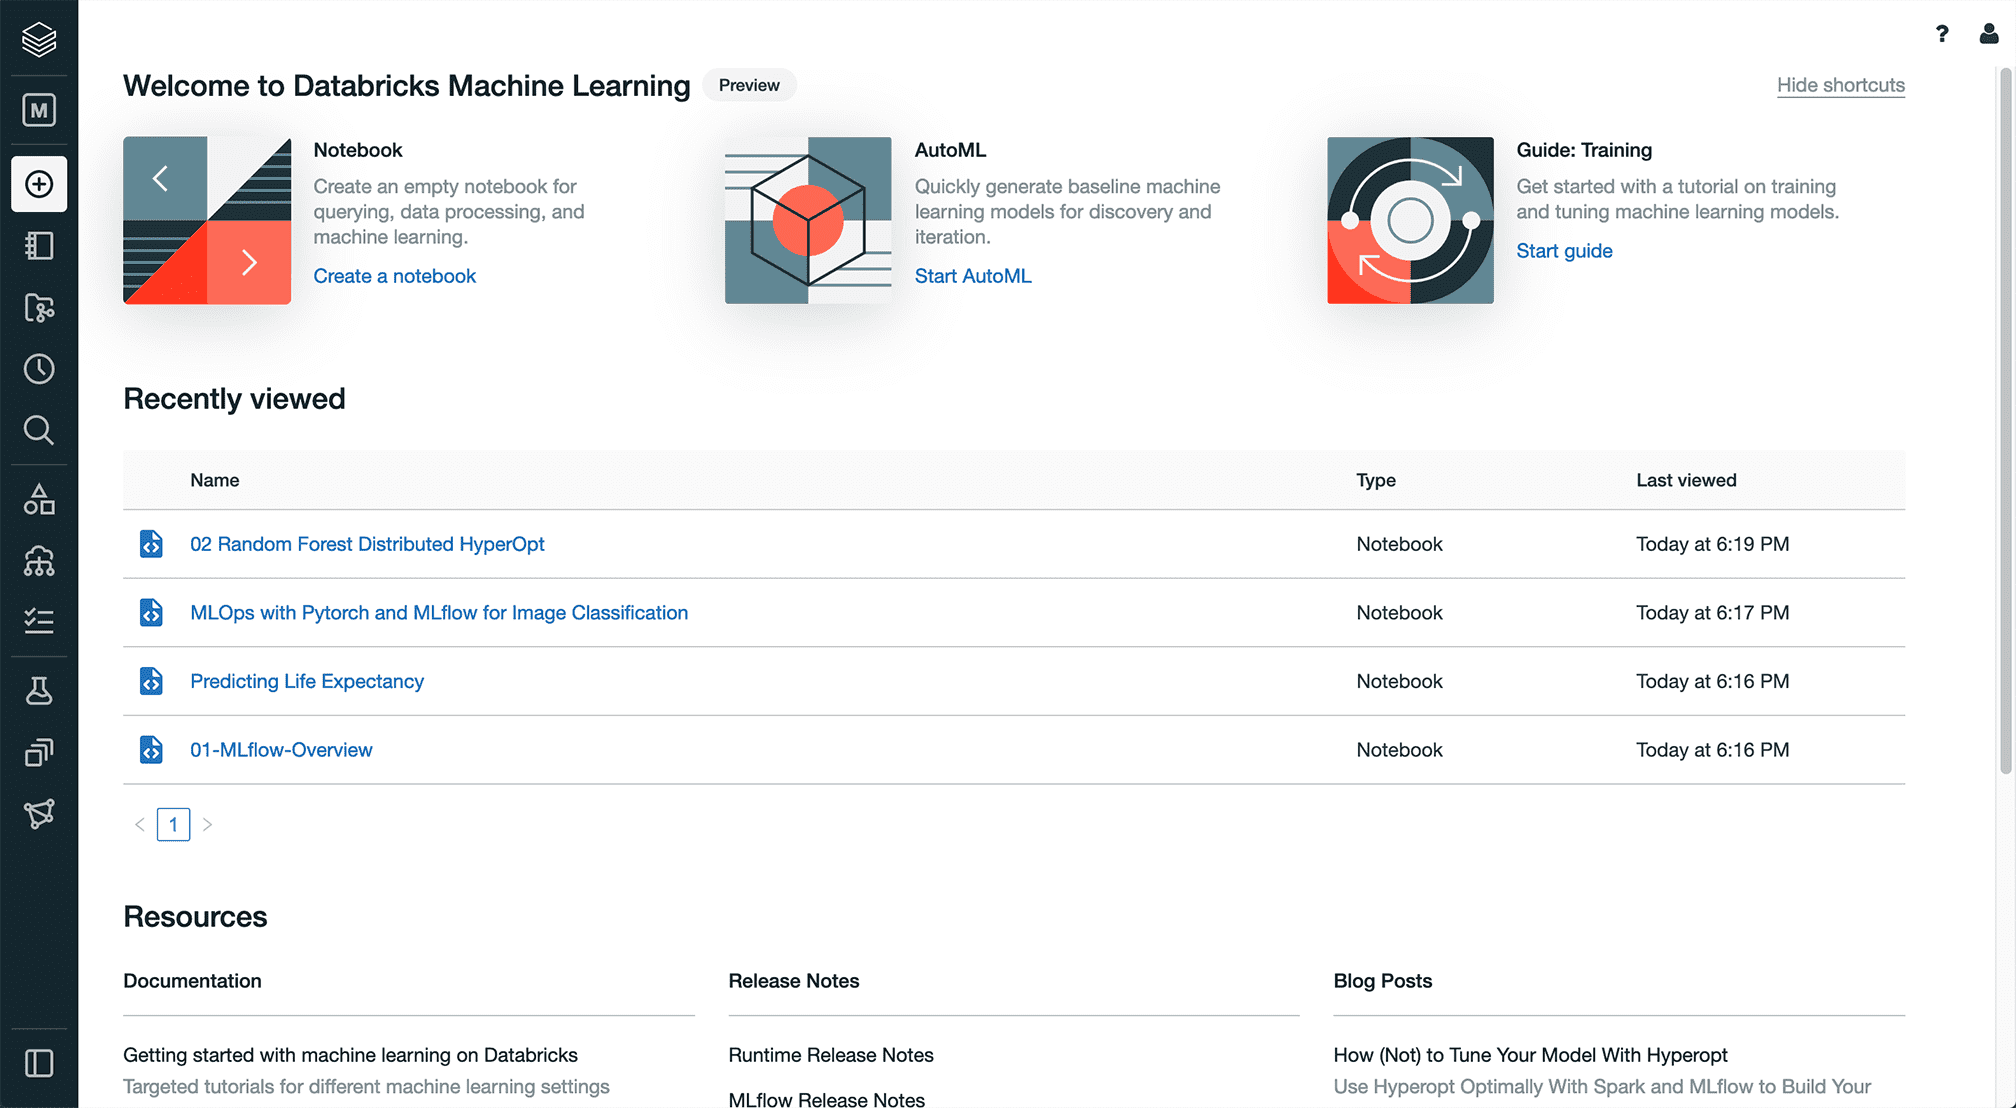Viewport: 2016px width, 1108px height.
Task: Toggle sidebar expansion at bottom-left
Action: coord(39,1063)
